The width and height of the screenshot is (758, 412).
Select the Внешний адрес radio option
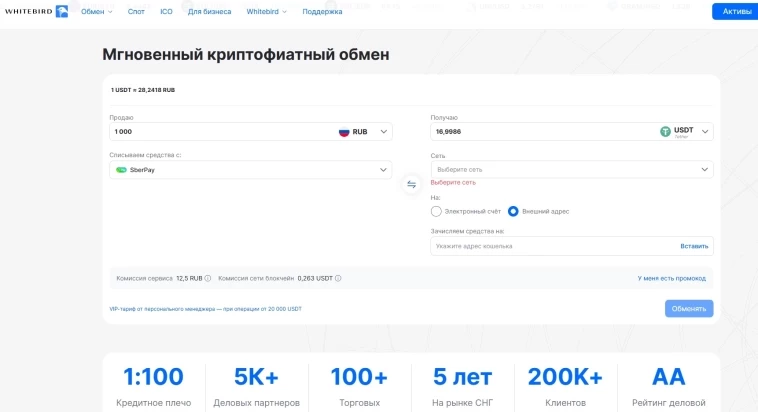coord(513,211)
